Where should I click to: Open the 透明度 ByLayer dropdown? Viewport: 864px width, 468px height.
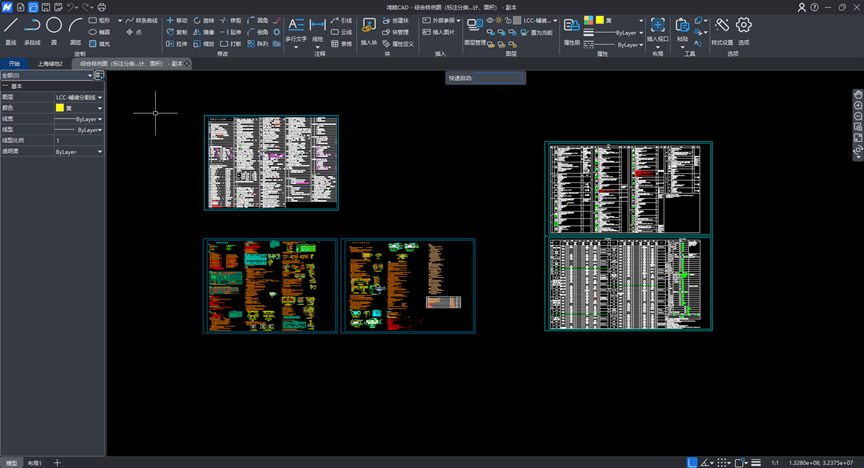tap(100, 152)
